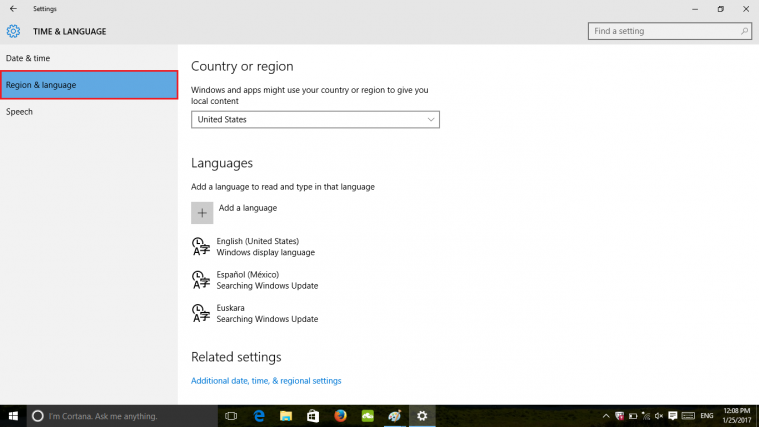The image size is (759, 427).
Task: Click the Country or region heading
Action: coord(242,66)
